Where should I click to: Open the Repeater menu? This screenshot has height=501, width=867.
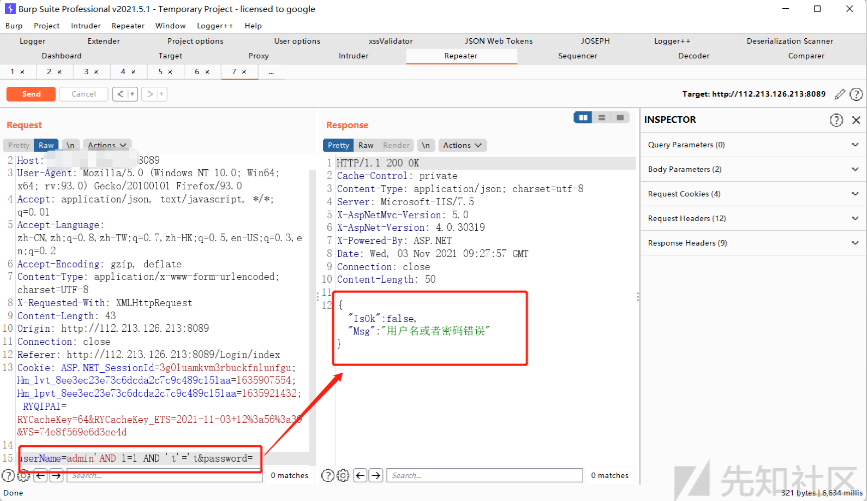pyautogui.click(x=128, y=25)
